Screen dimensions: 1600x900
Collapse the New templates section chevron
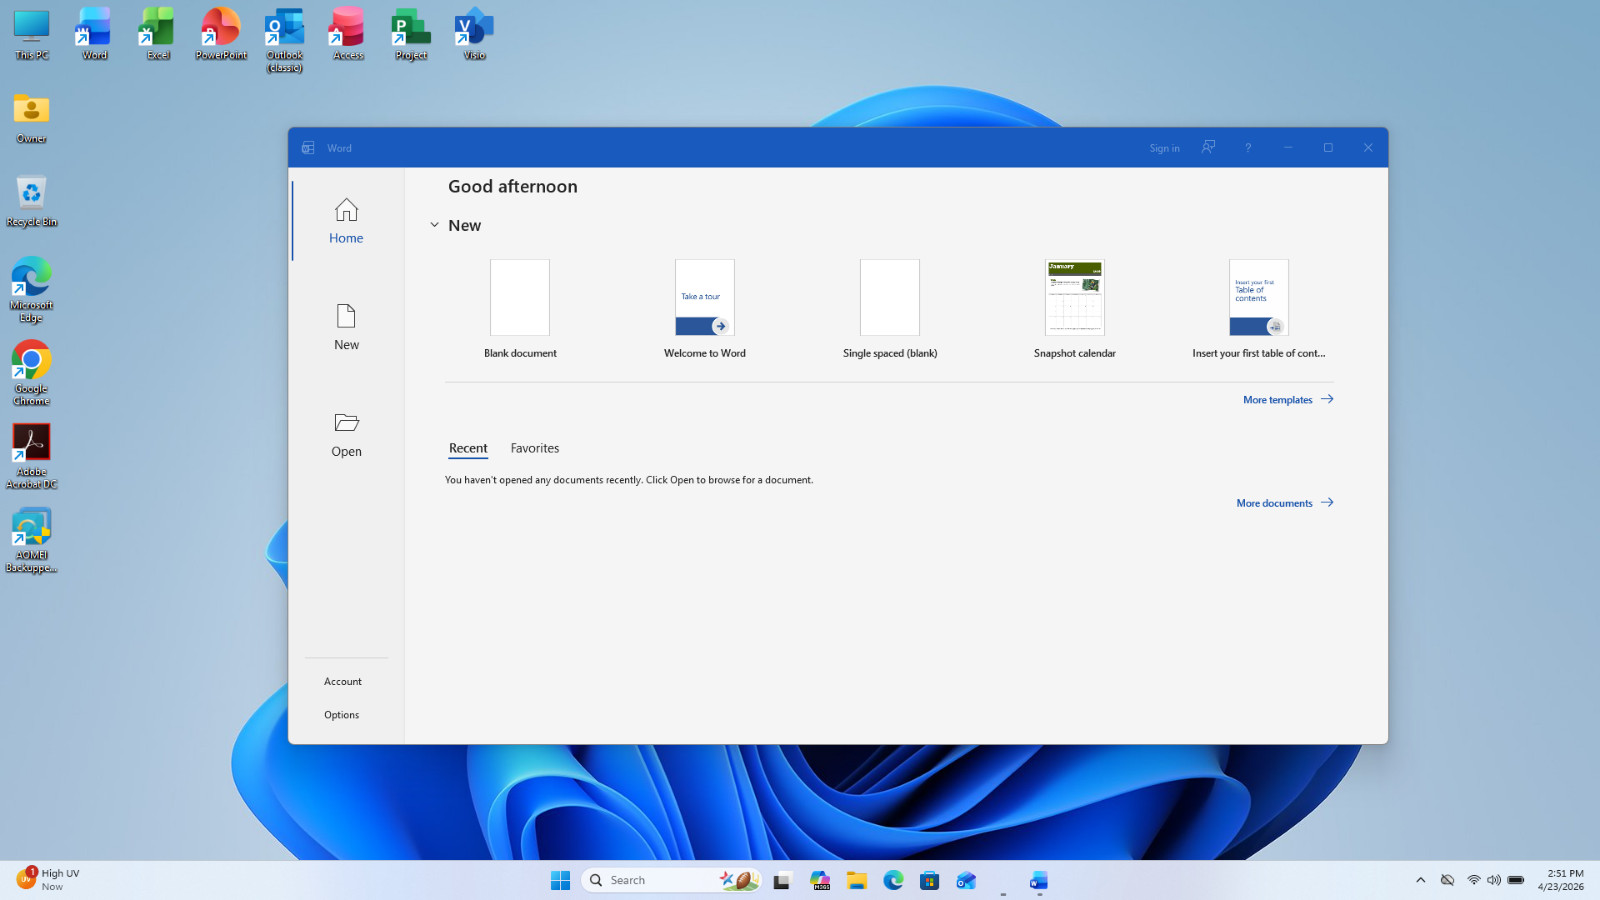tap(434, 225)
